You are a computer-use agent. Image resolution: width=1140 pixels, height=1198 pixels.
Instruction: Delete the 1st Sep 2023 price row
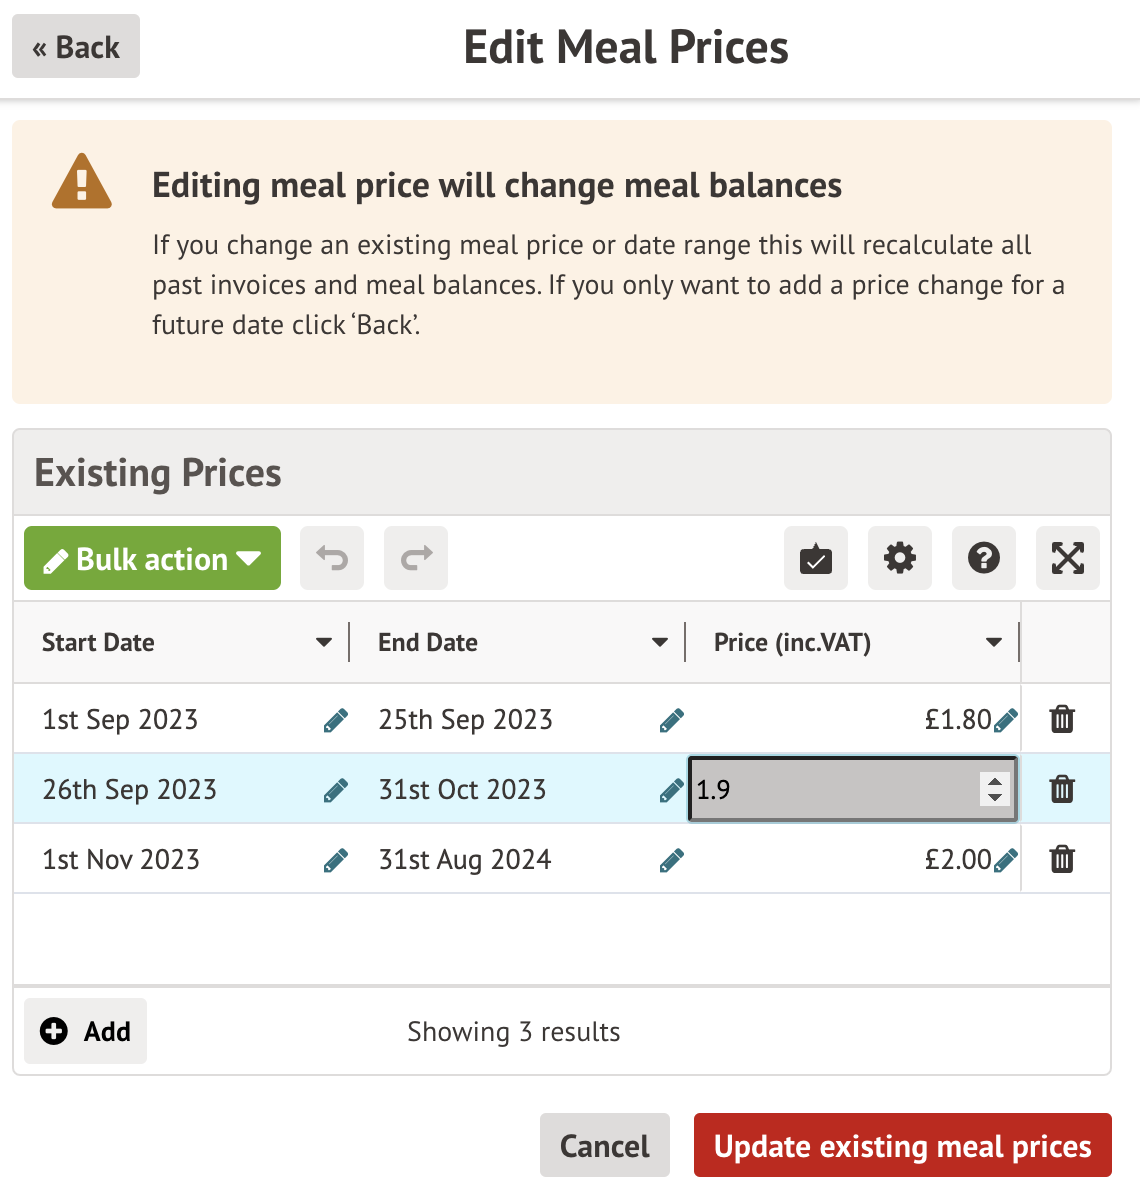click(x=1062, y=719)
